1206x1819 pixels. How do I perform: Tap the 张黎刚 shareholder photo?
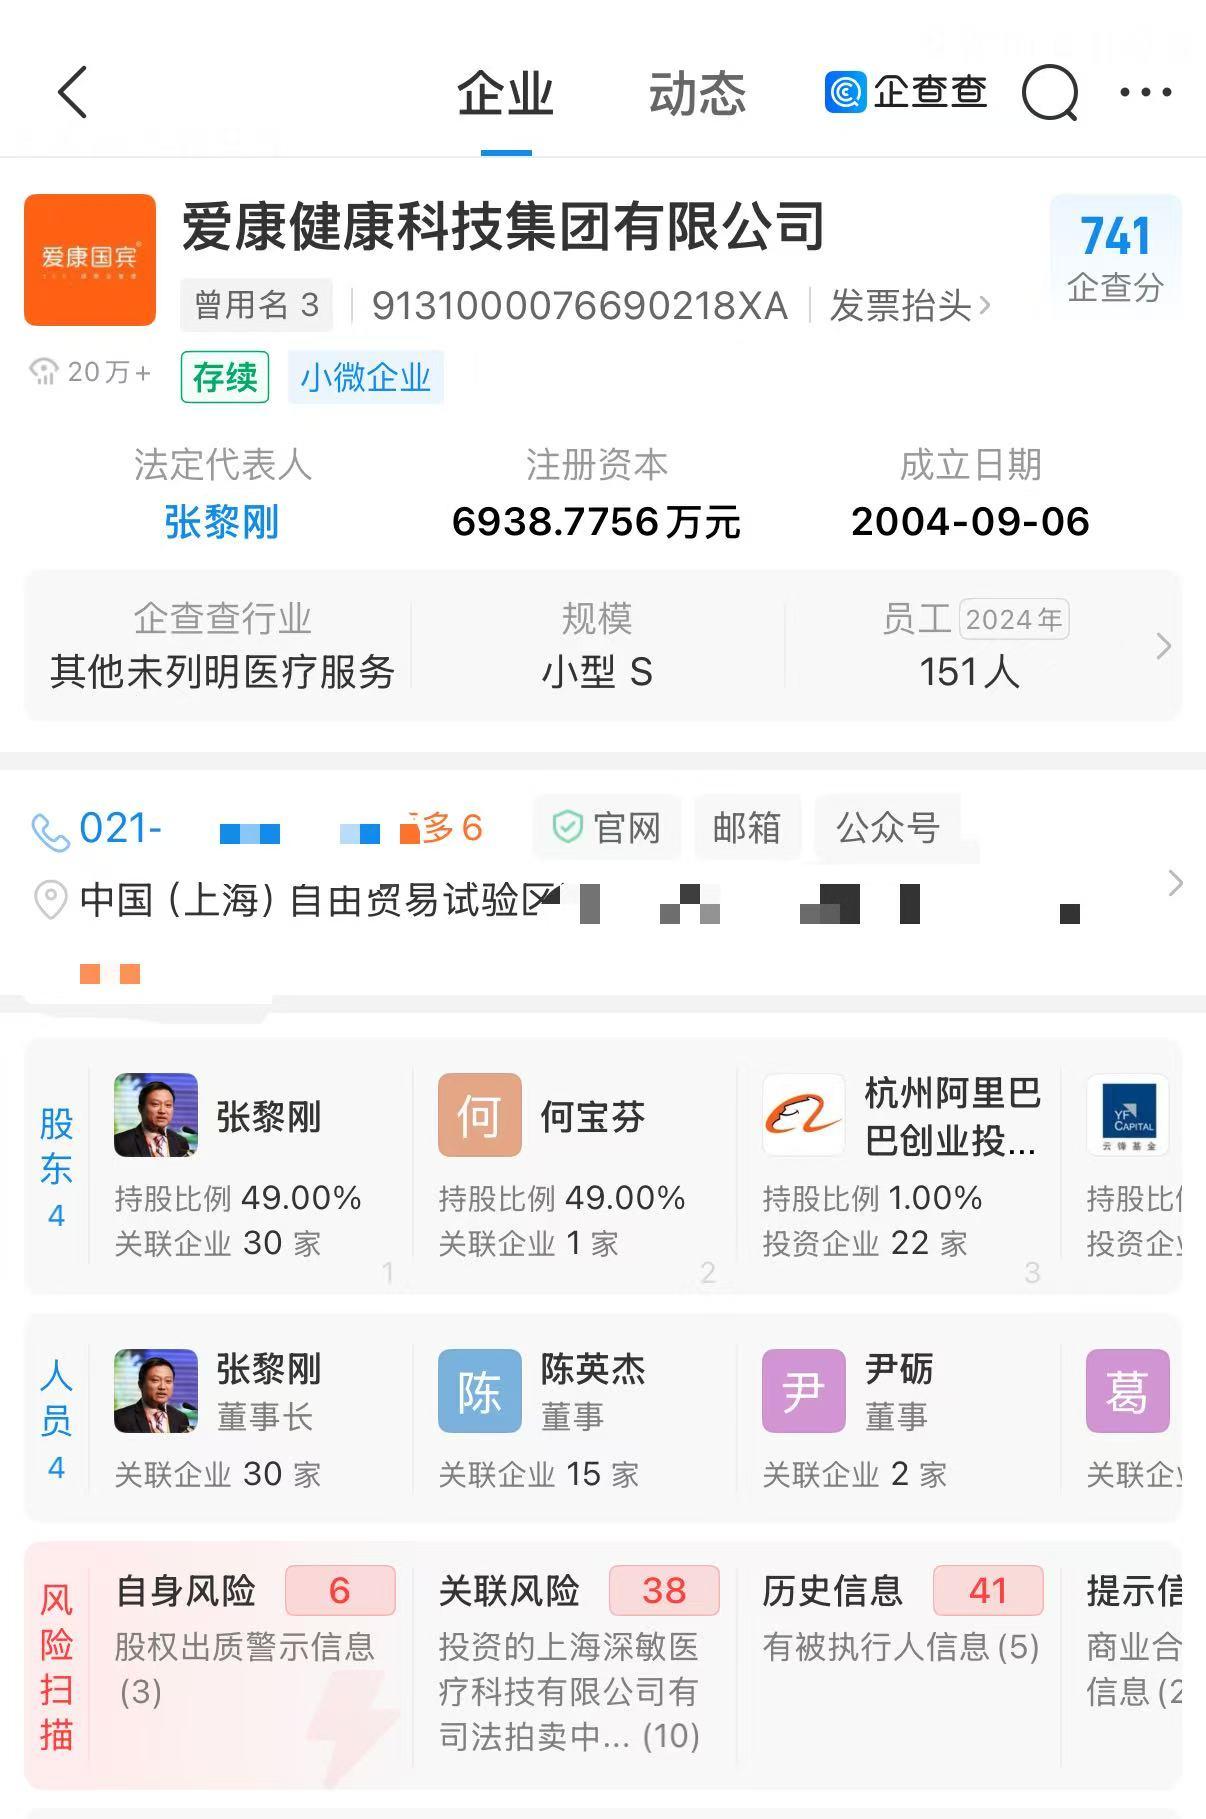tap(156, 1115)
